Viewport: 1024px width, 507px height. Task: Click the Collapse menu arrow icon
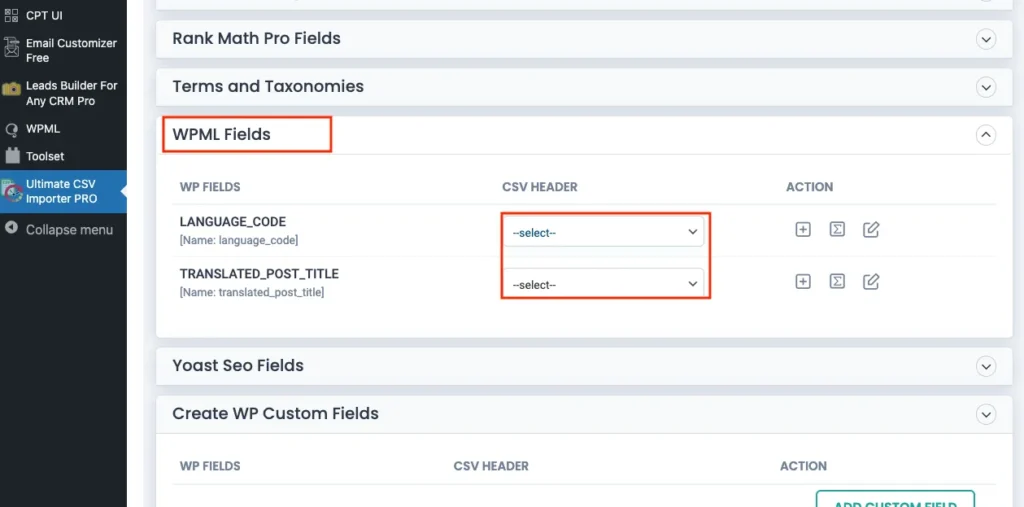[12, 229]
